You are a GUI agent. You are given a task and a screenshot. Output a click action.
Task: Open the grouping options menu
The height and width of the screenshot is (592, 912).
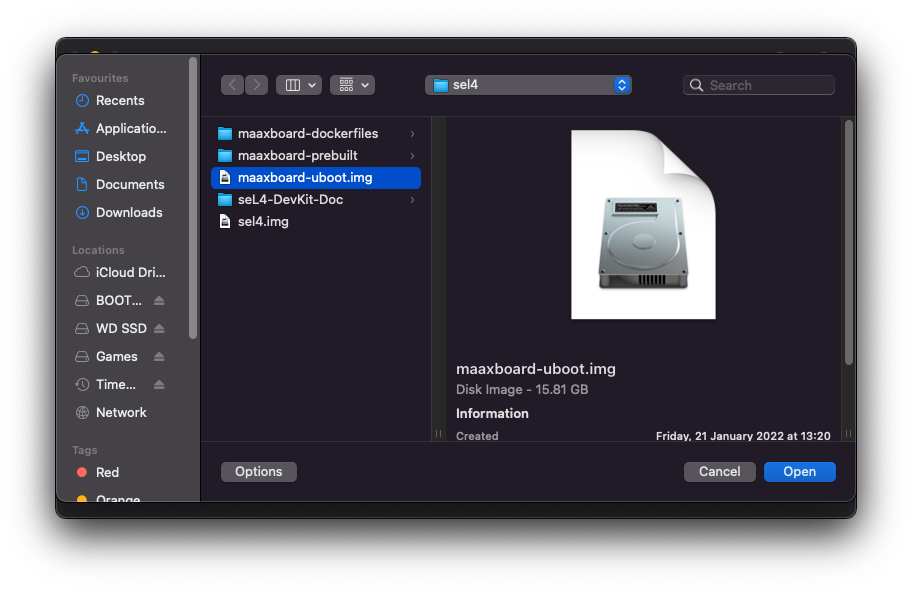click(352, 85)
